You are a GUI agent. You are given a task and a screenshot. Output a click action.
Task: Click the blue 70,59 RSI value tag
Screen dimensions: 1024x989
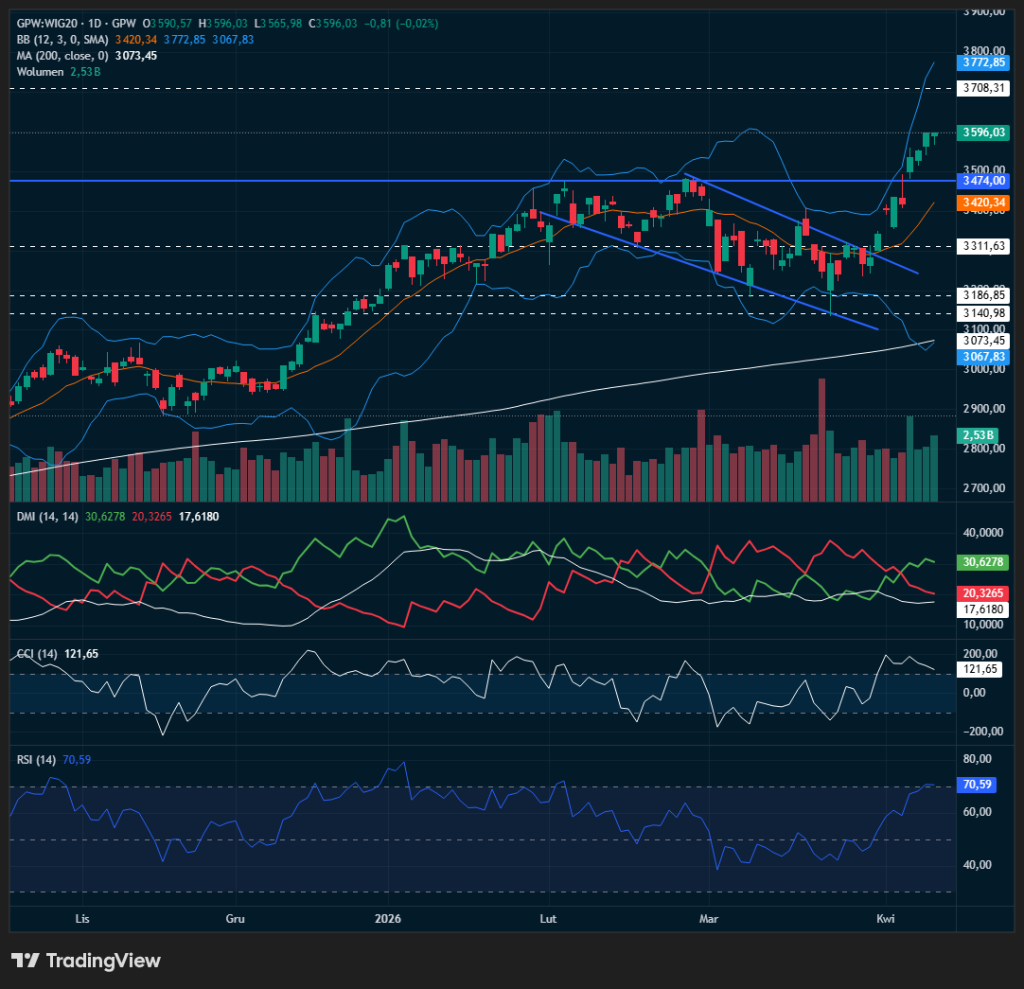tap(976, 785)
